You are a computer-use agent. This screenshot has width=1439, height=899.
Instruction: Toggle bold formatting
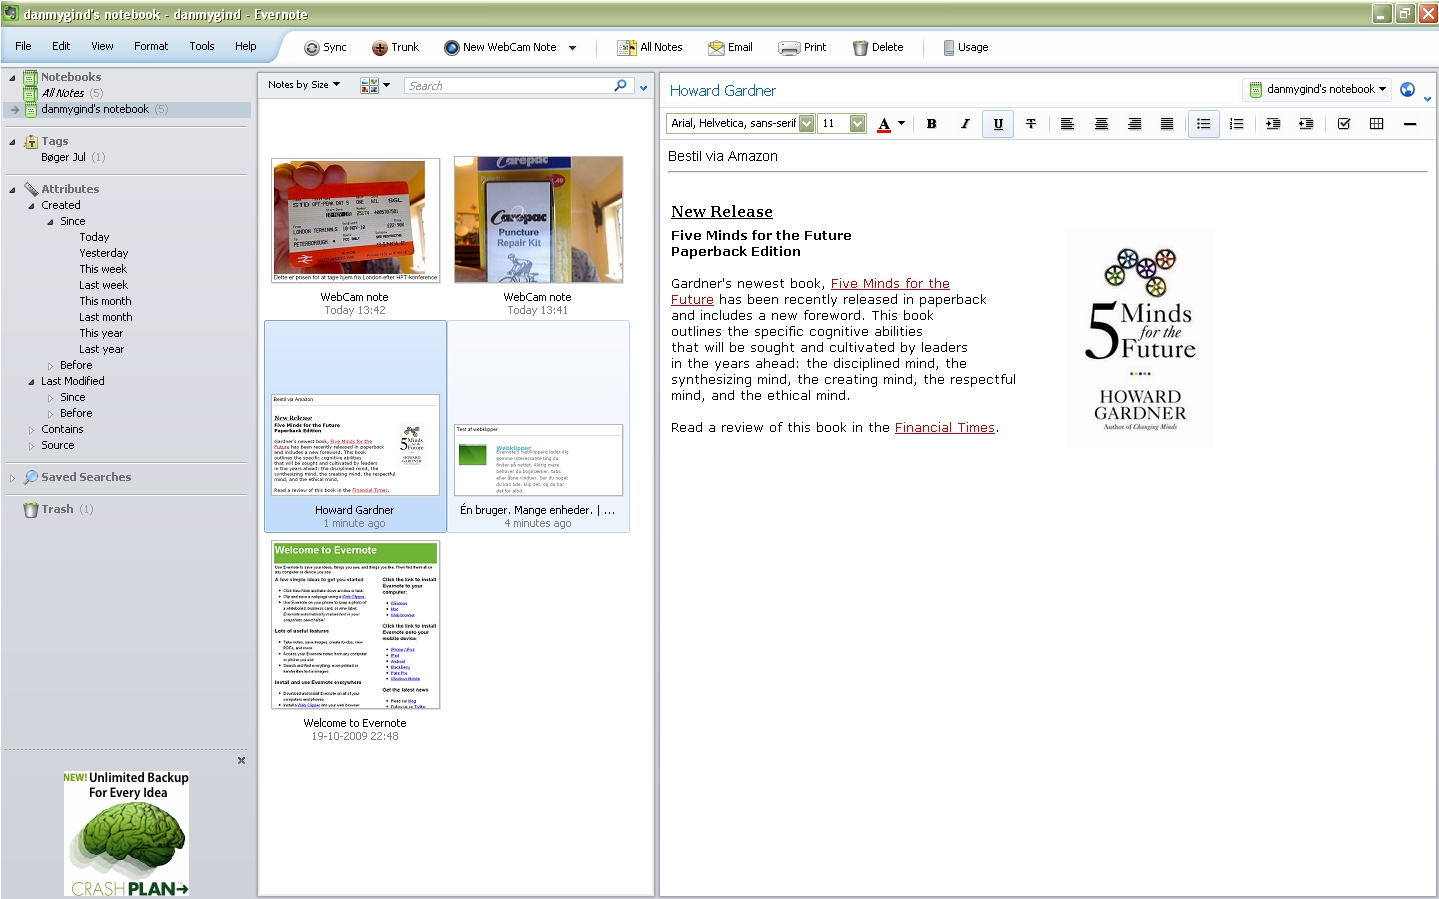pos(931,124)
